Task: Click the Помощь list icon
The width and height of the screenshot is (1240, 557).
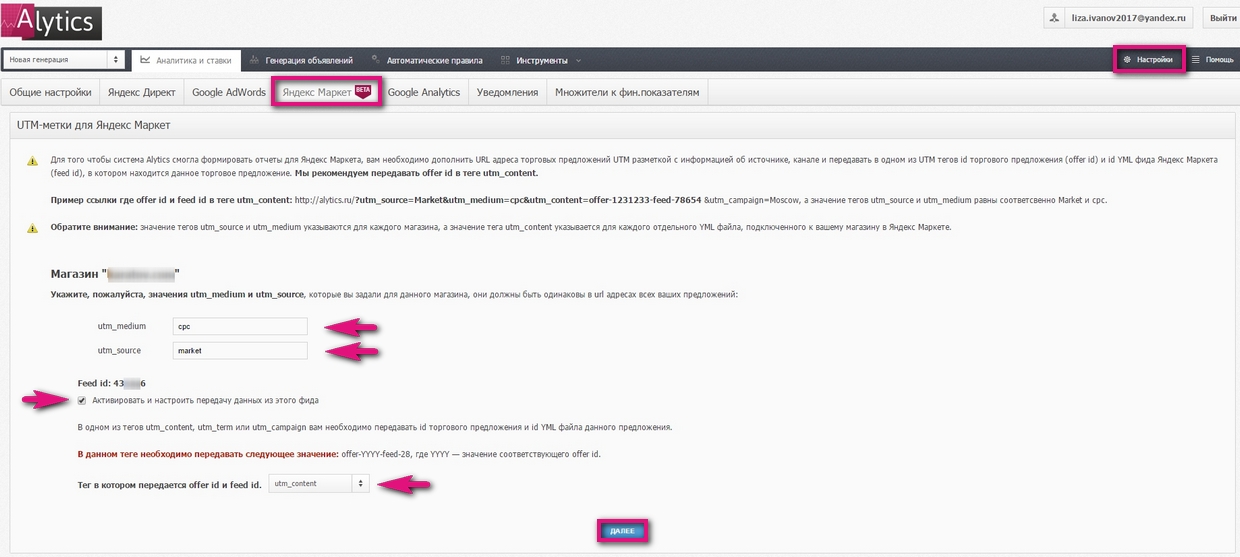Action: click(1196, 60)
